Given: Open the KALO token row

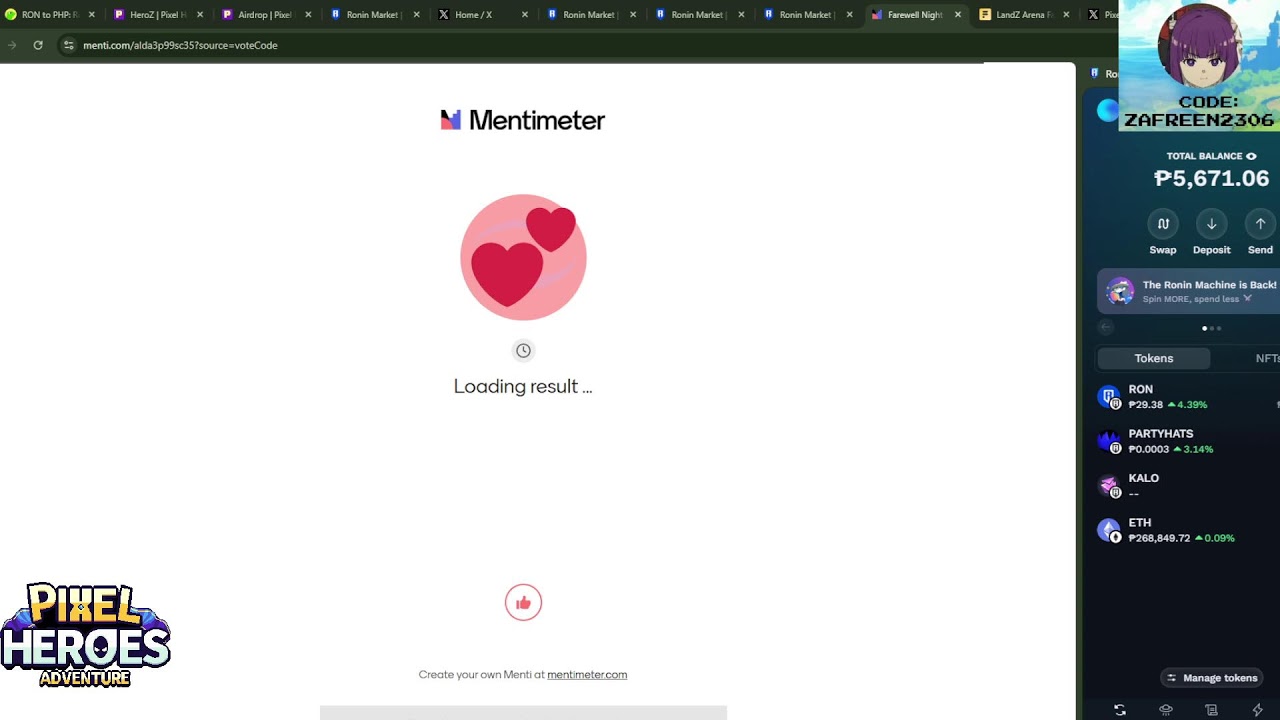Looking at the screenshot, I should (x=1188, y=486).
